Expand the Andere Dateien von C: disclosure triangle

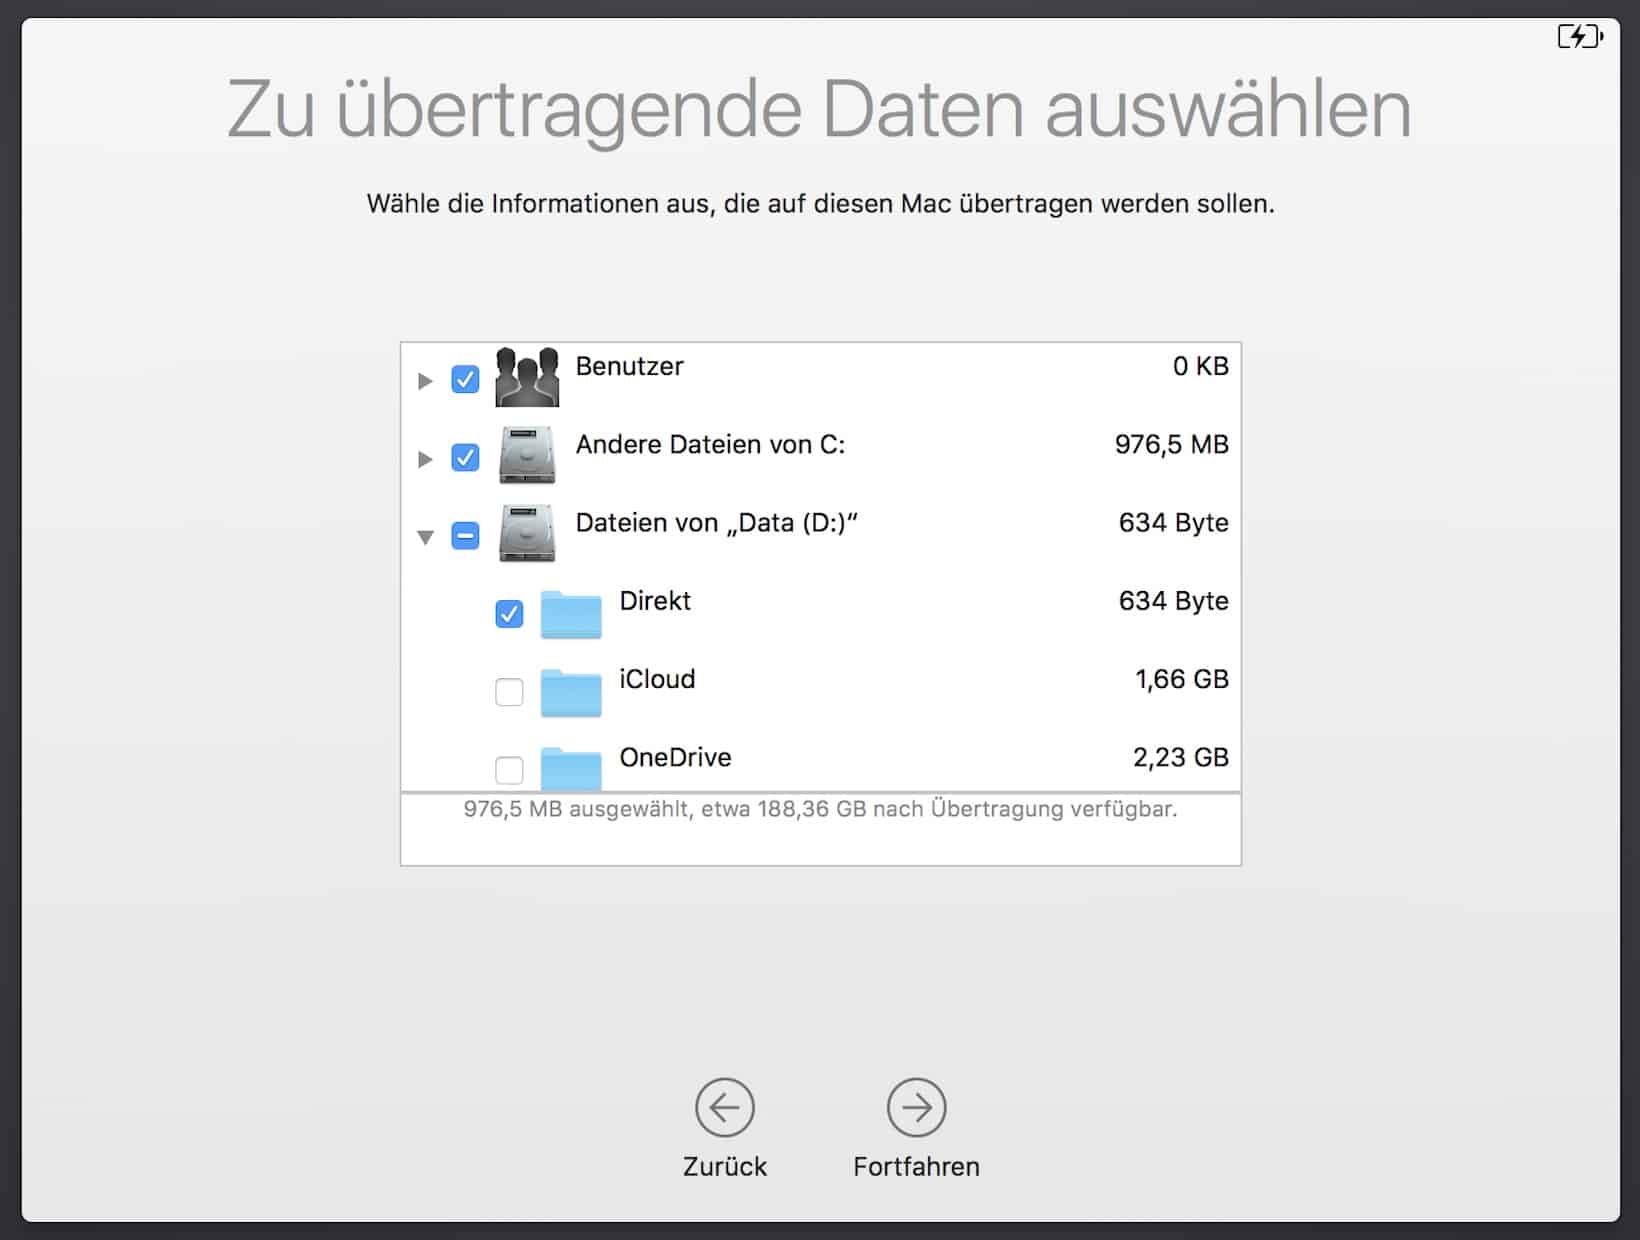[x=425, y=459]
